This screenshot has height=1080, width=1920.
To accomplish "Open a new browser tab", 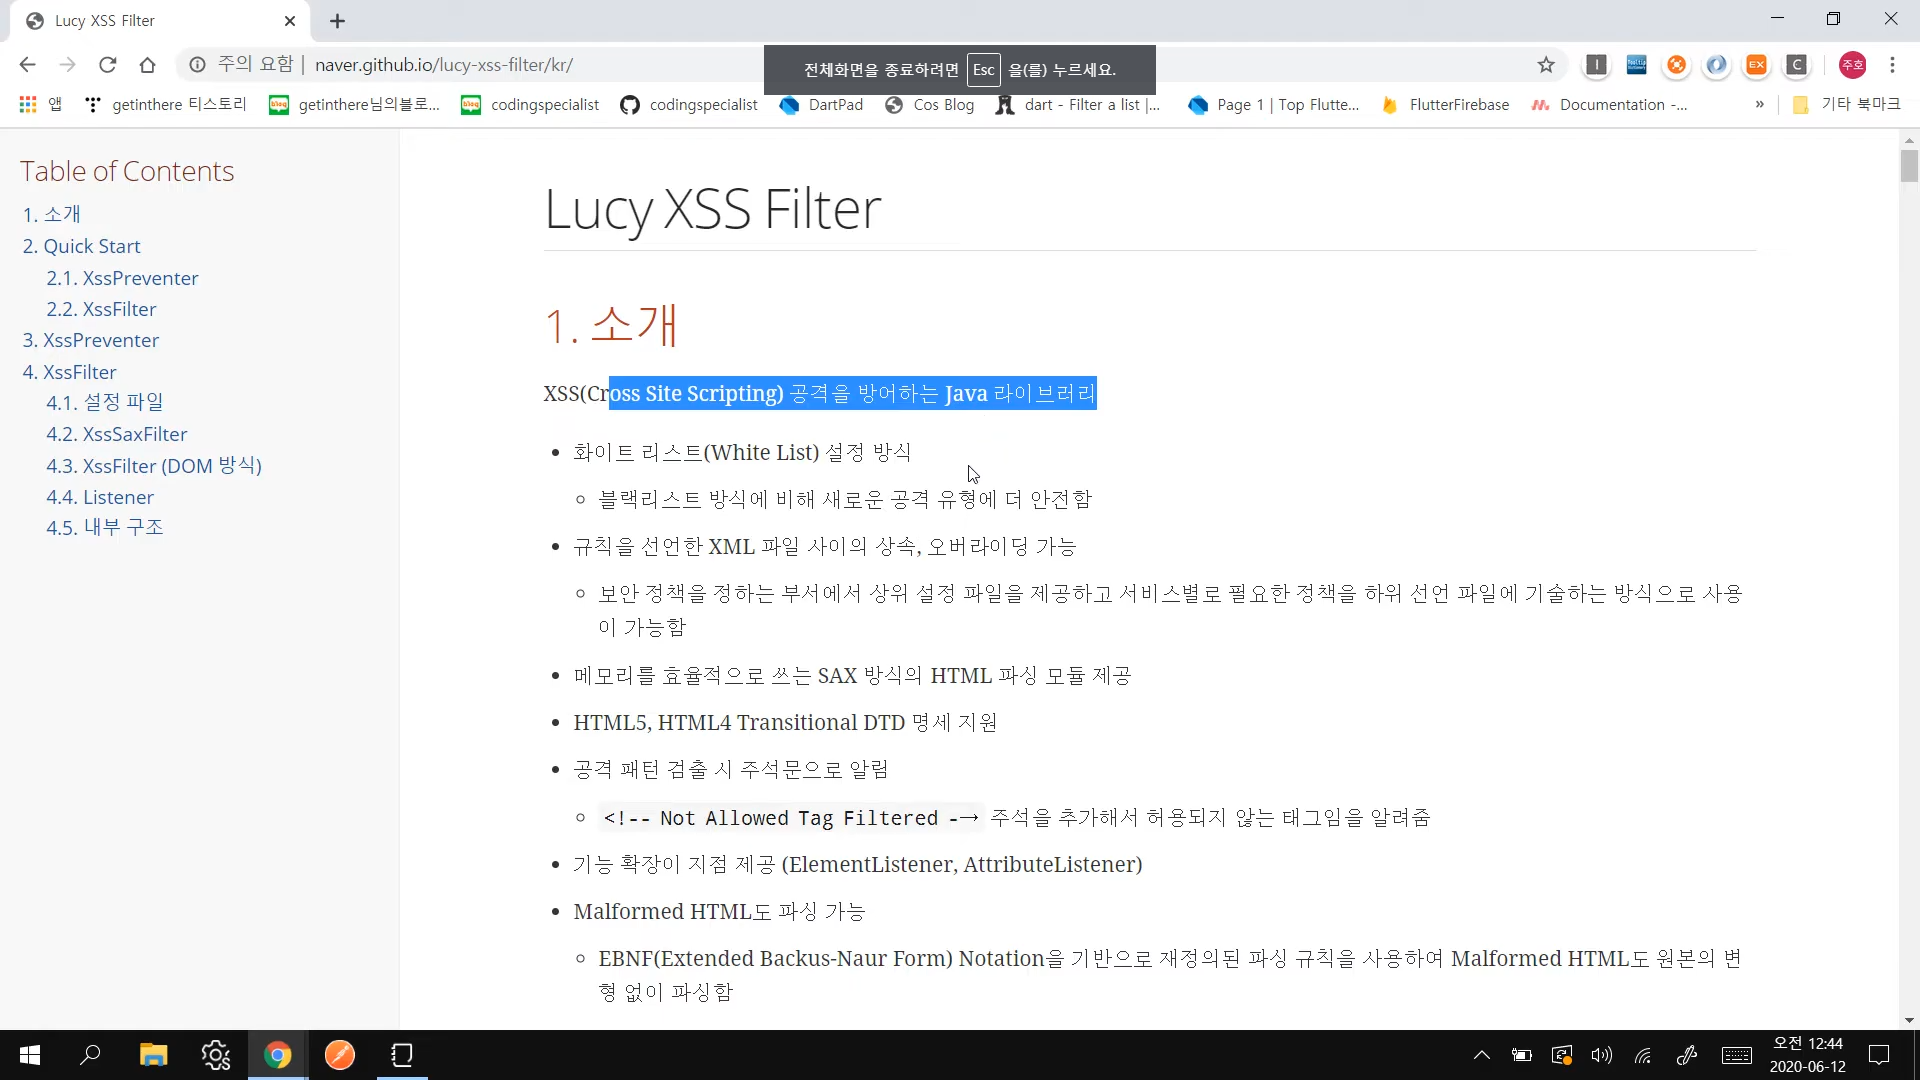I will coord(337,21).
